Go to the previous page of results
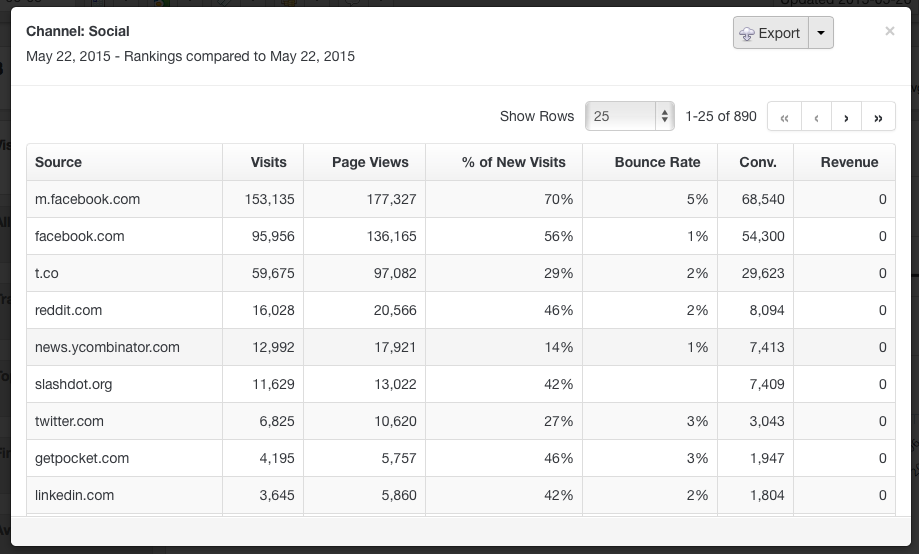The width and height of the screenshot is (919, 554). tap(816, 117)
